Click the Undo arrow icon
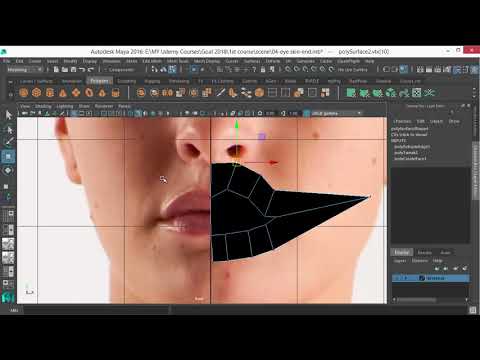Image resolution: width=480 pixels, height=360 pixels. pyautogui.click(x=82, y=69)
